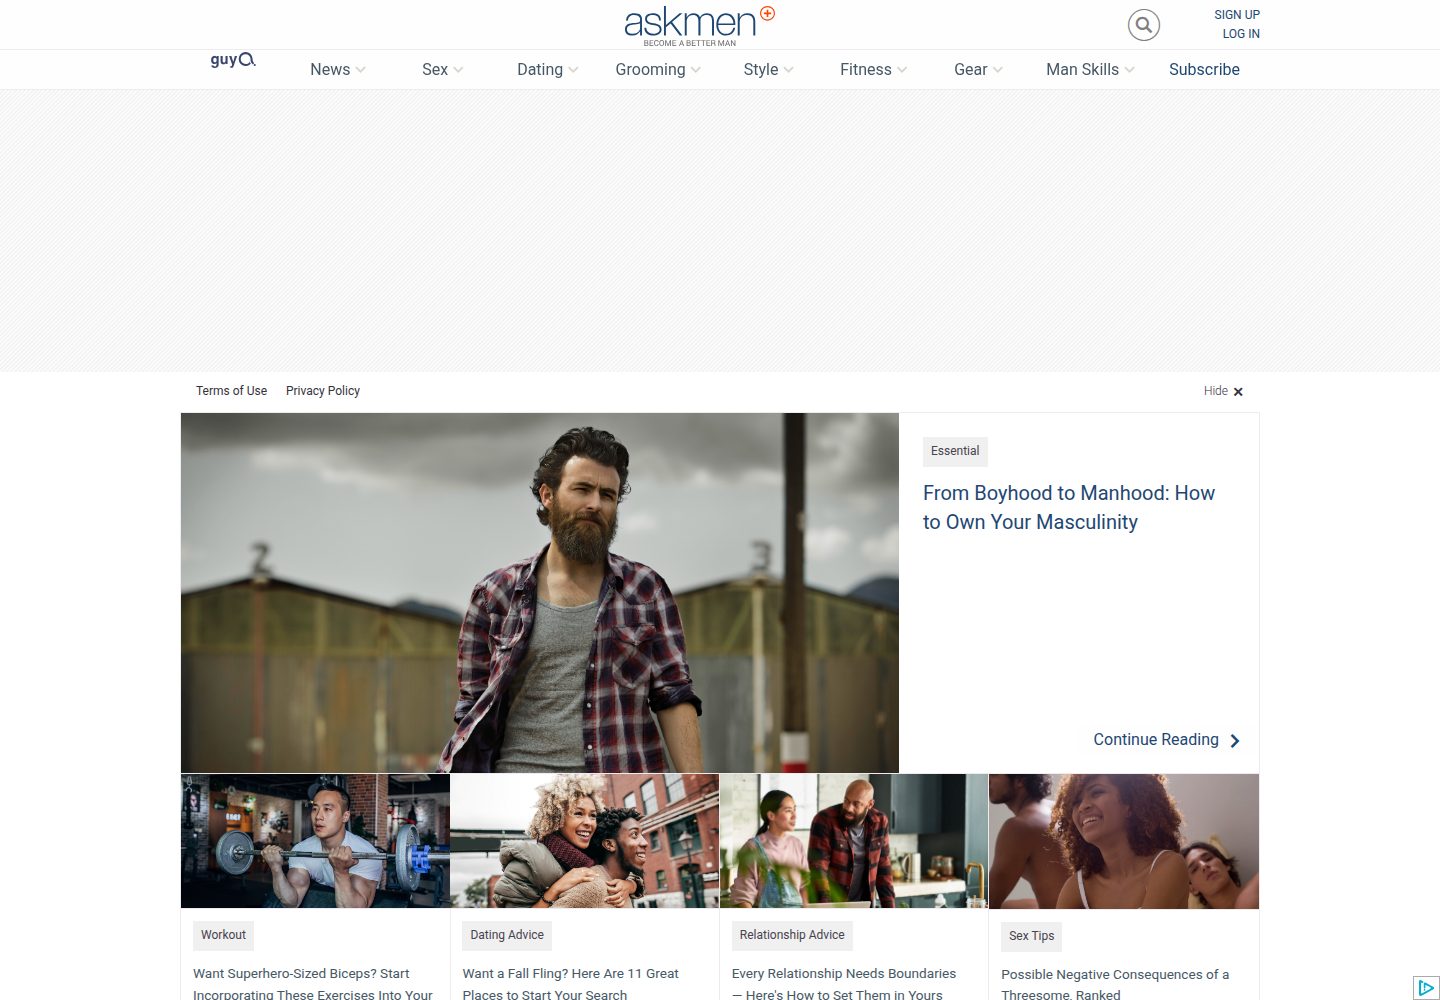Viewport: 1440px width, 1000px height.
Task: Open the Man Skills section
Action: tap(1082, 70)
